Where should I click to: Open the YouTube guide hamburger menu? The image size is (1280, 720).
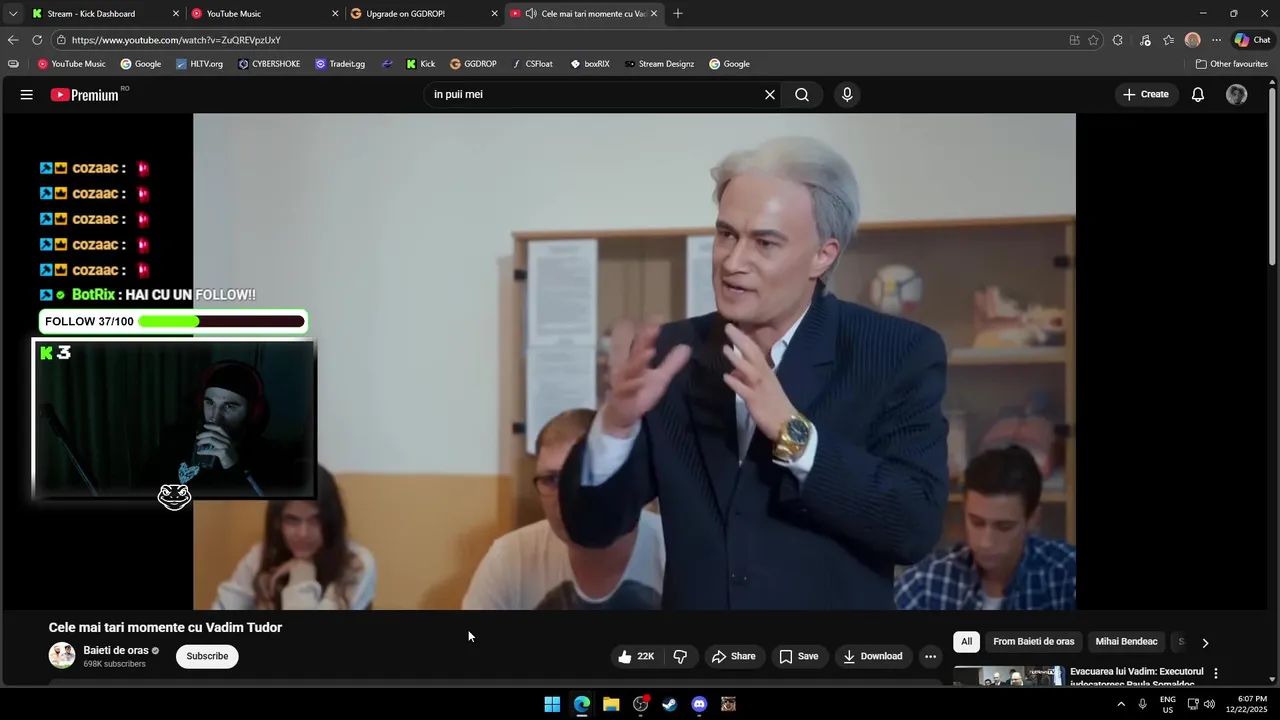pos(27,95)
